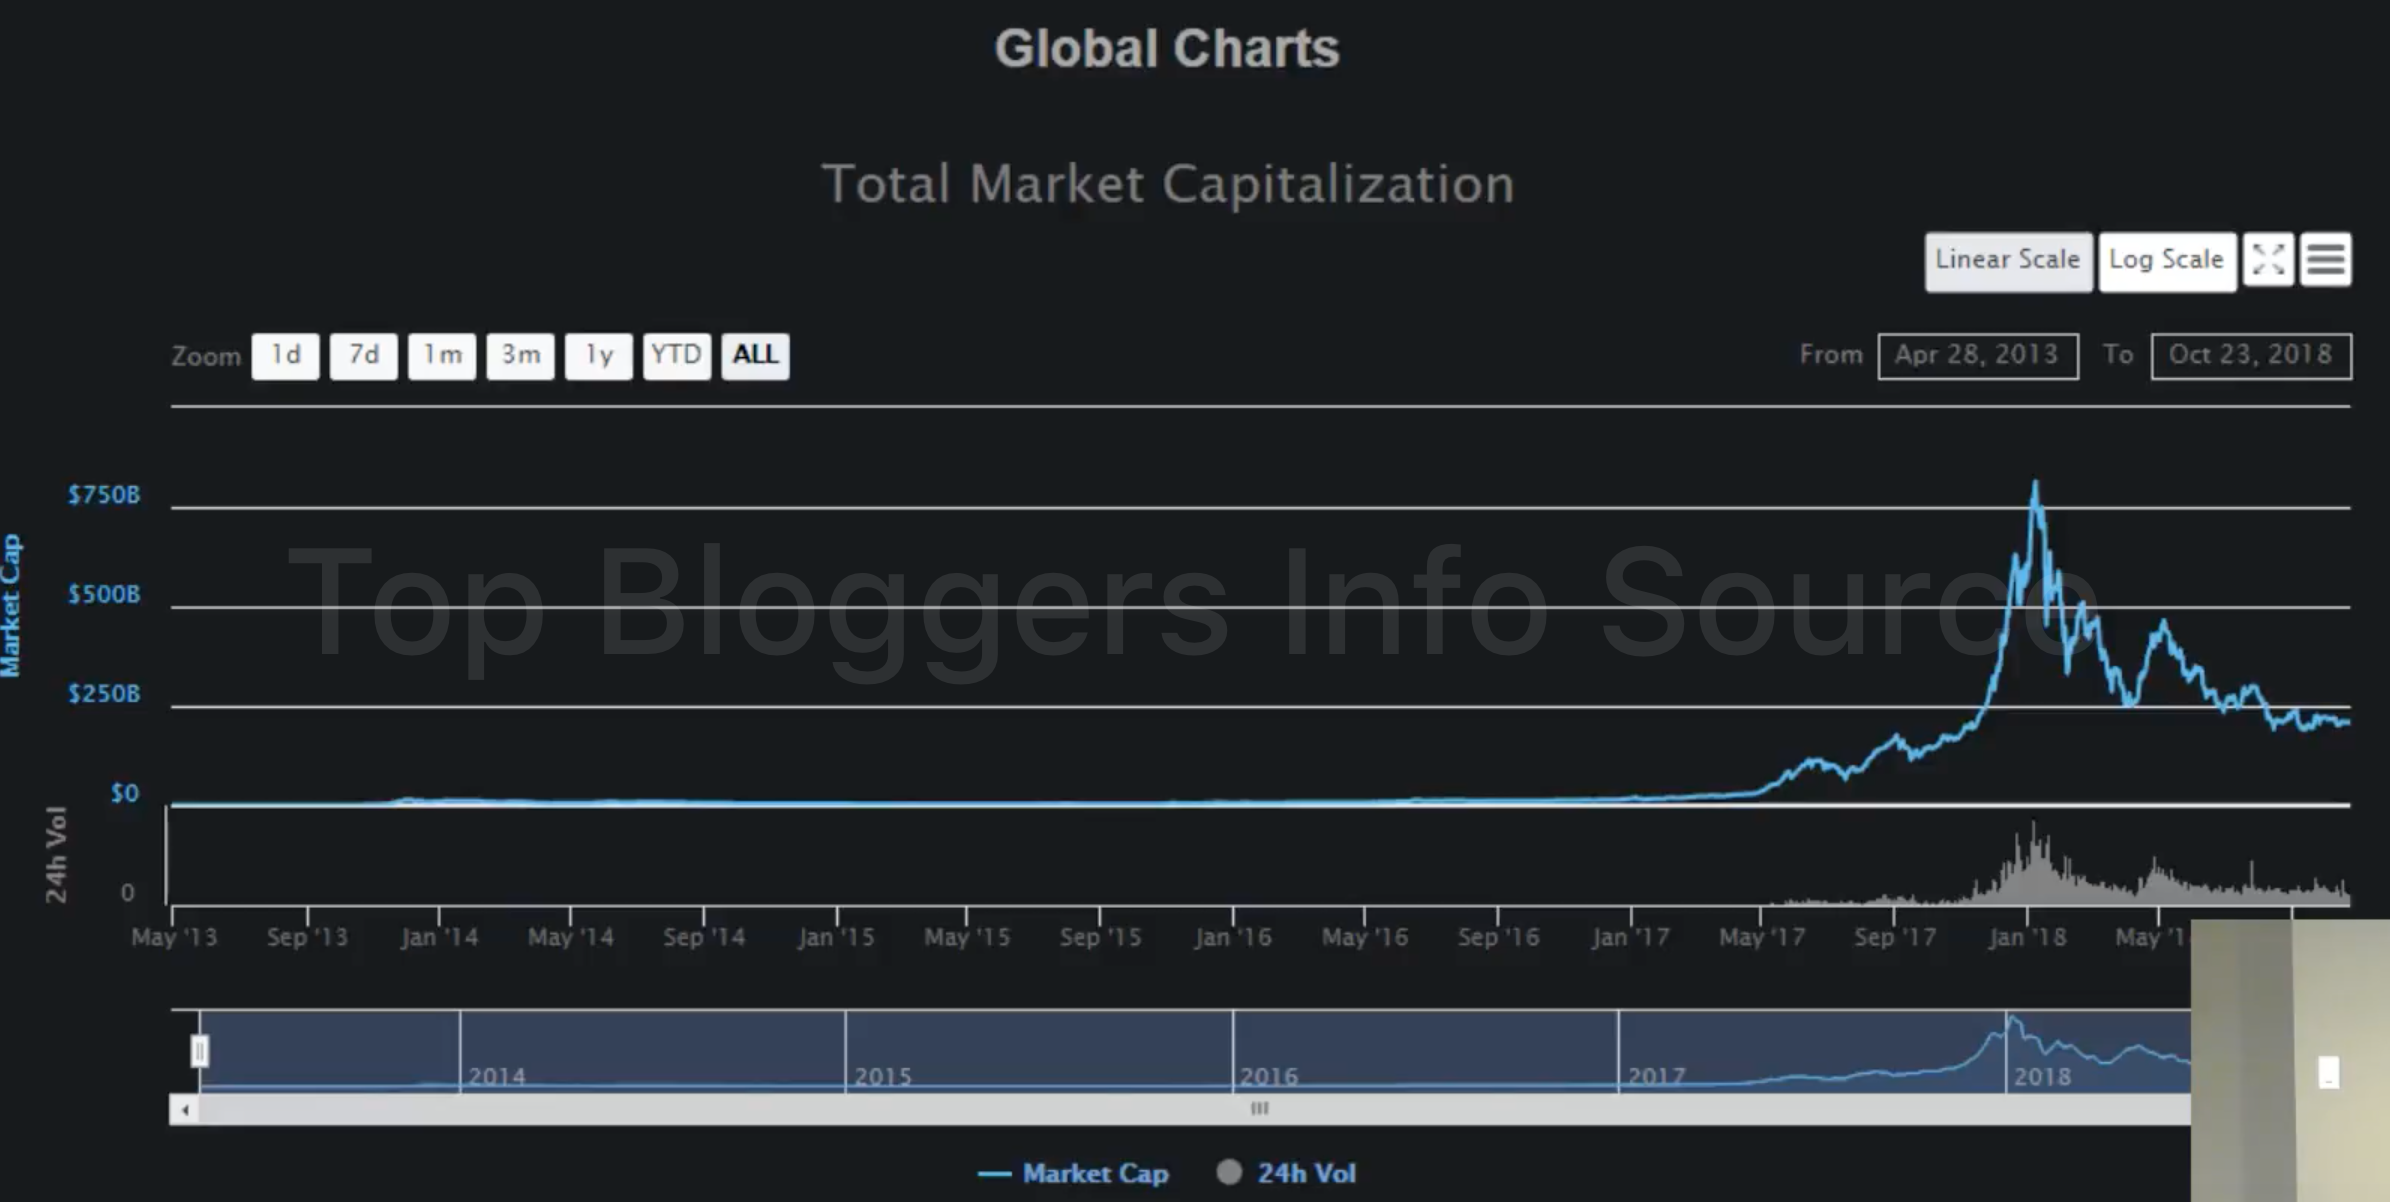The height and width of the screenshot is (1202, 2390).
Task: Edit the From date field
Action: pos(1977,356)
